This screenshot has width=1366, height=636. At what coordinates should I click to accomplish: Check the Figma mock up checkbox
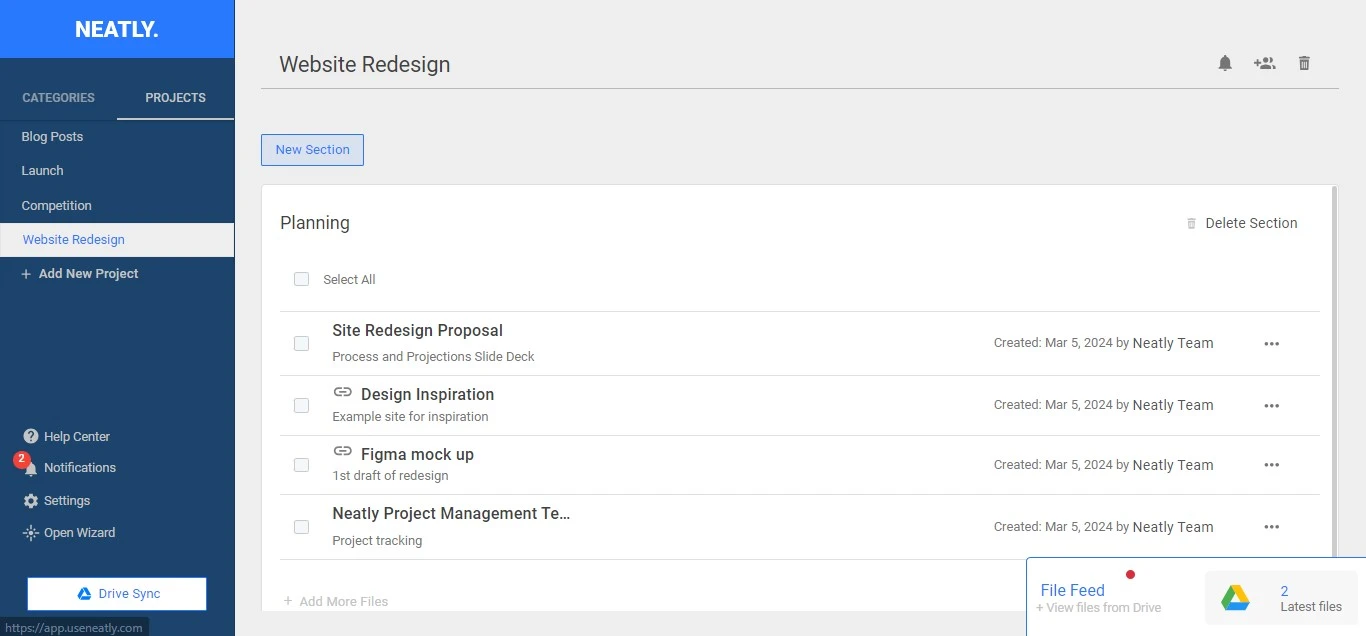point(301,465)
